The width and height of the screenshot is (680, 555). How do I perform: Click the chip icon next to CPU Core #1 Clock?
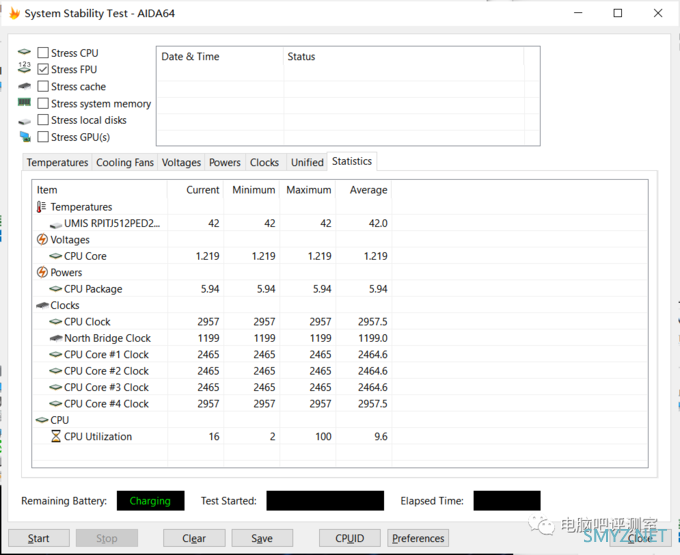[x=56, y=355]
